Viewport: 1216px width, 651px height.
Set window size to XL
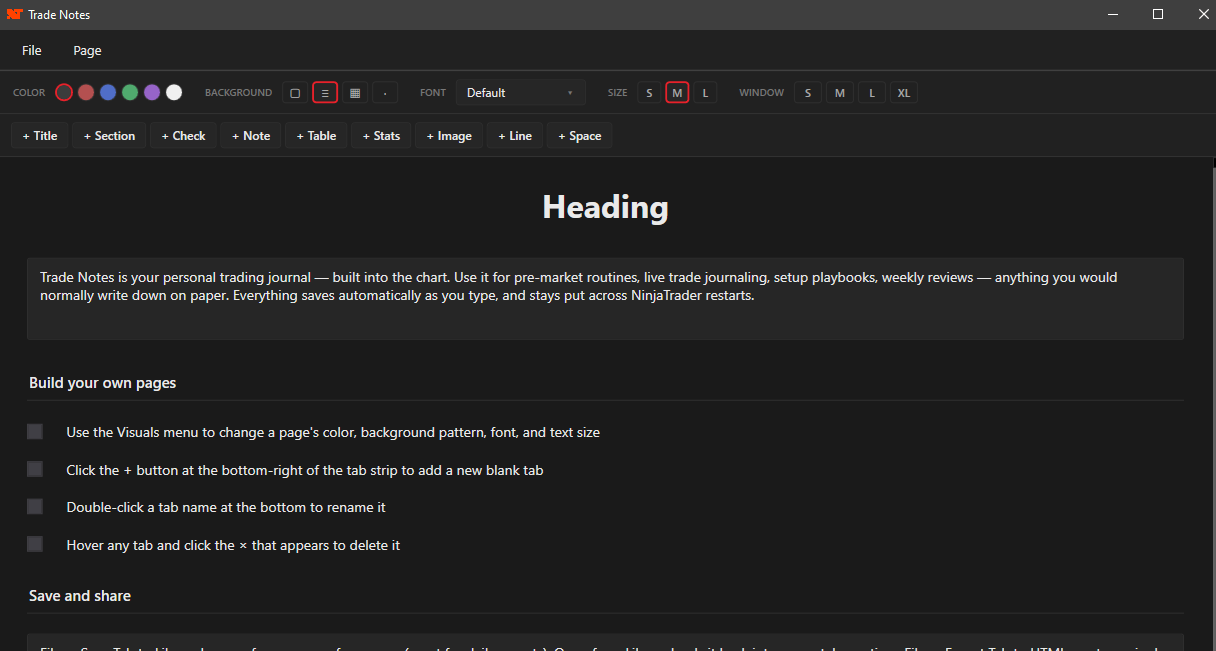[x=904, y=93]
